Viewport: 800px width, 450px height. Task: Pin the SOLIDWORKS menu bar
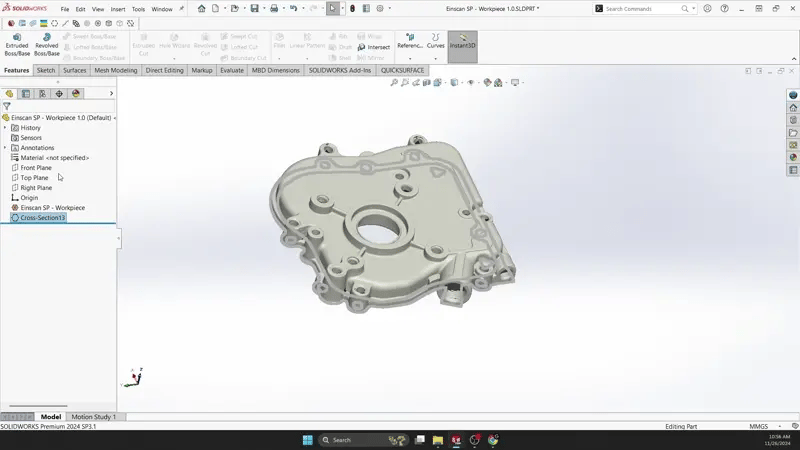coord(182,9)
